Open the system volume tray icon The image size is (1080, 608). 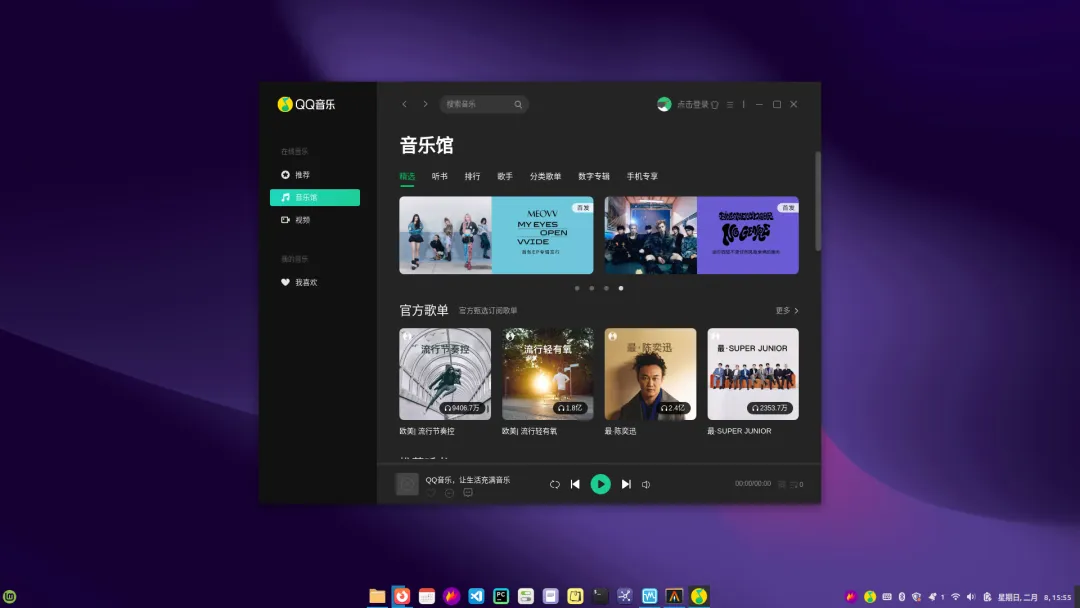[970, 597]
